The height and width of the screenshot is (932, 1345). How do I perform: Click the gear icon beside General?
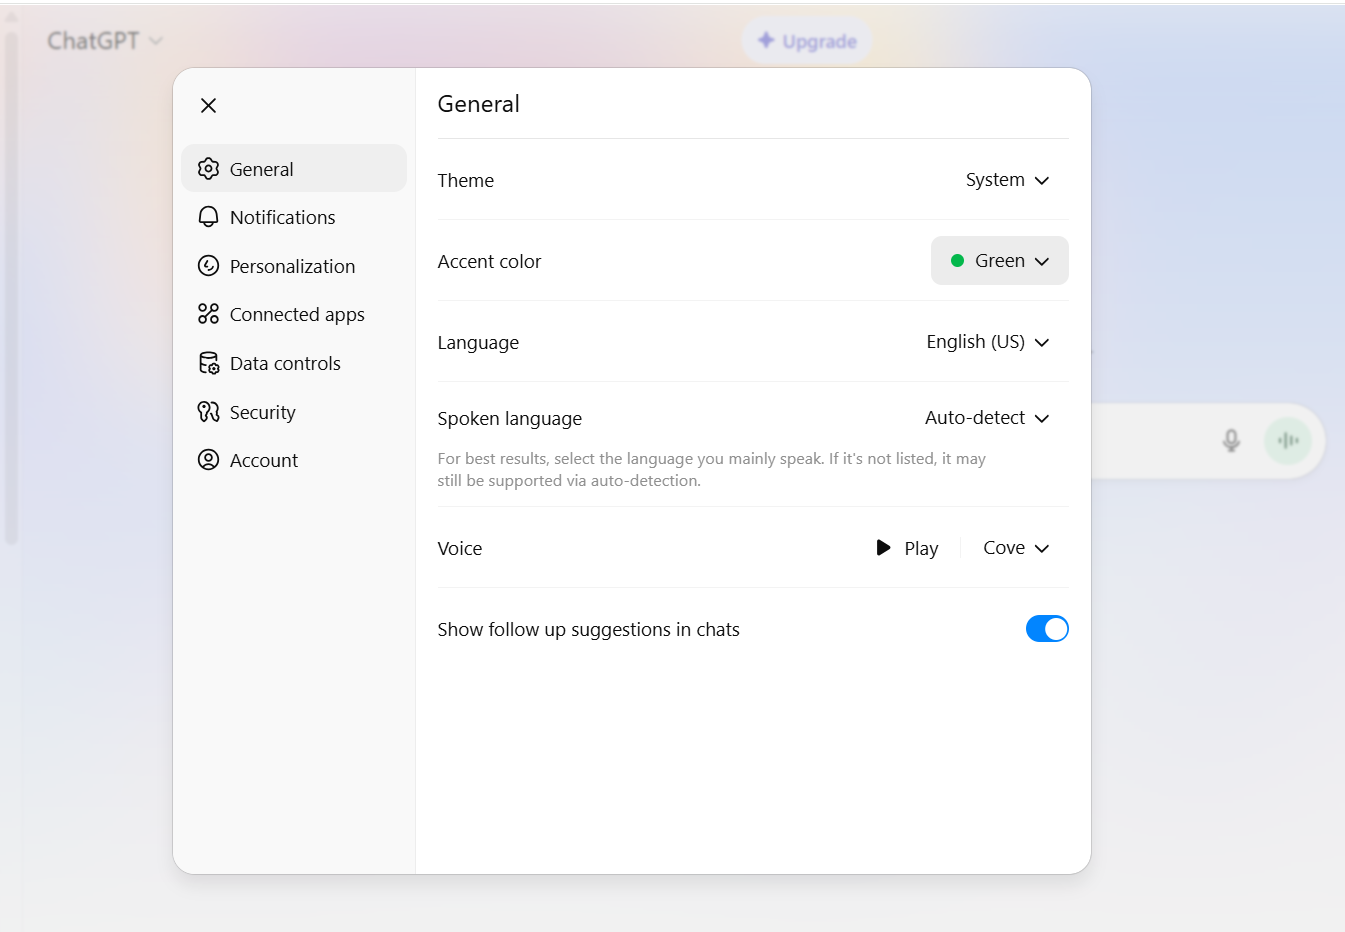[208, 169]
